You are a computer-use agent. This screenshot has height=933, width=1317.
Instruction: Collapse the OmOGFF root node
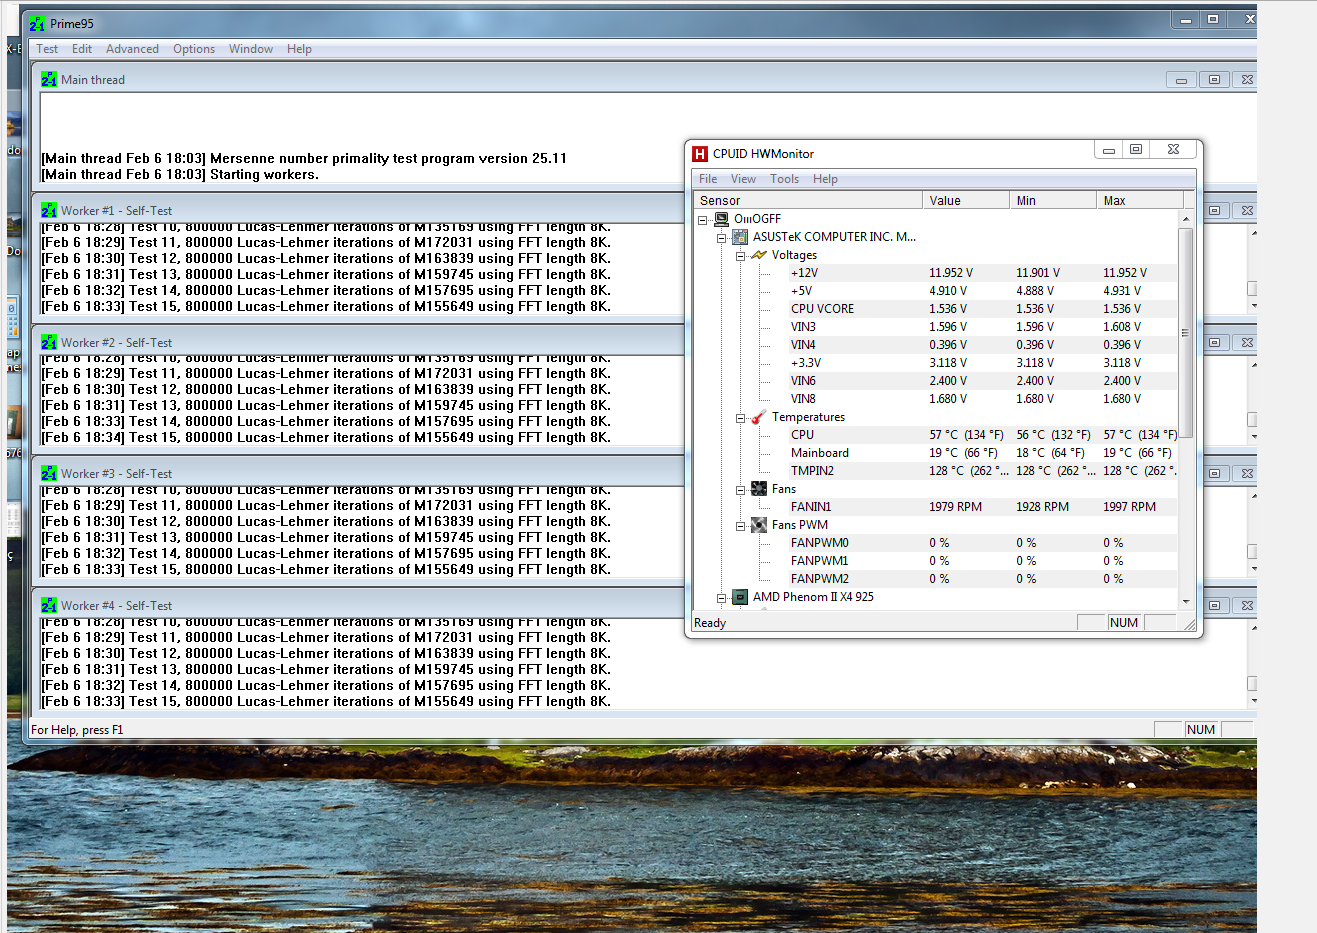click(x=702, y=220)
